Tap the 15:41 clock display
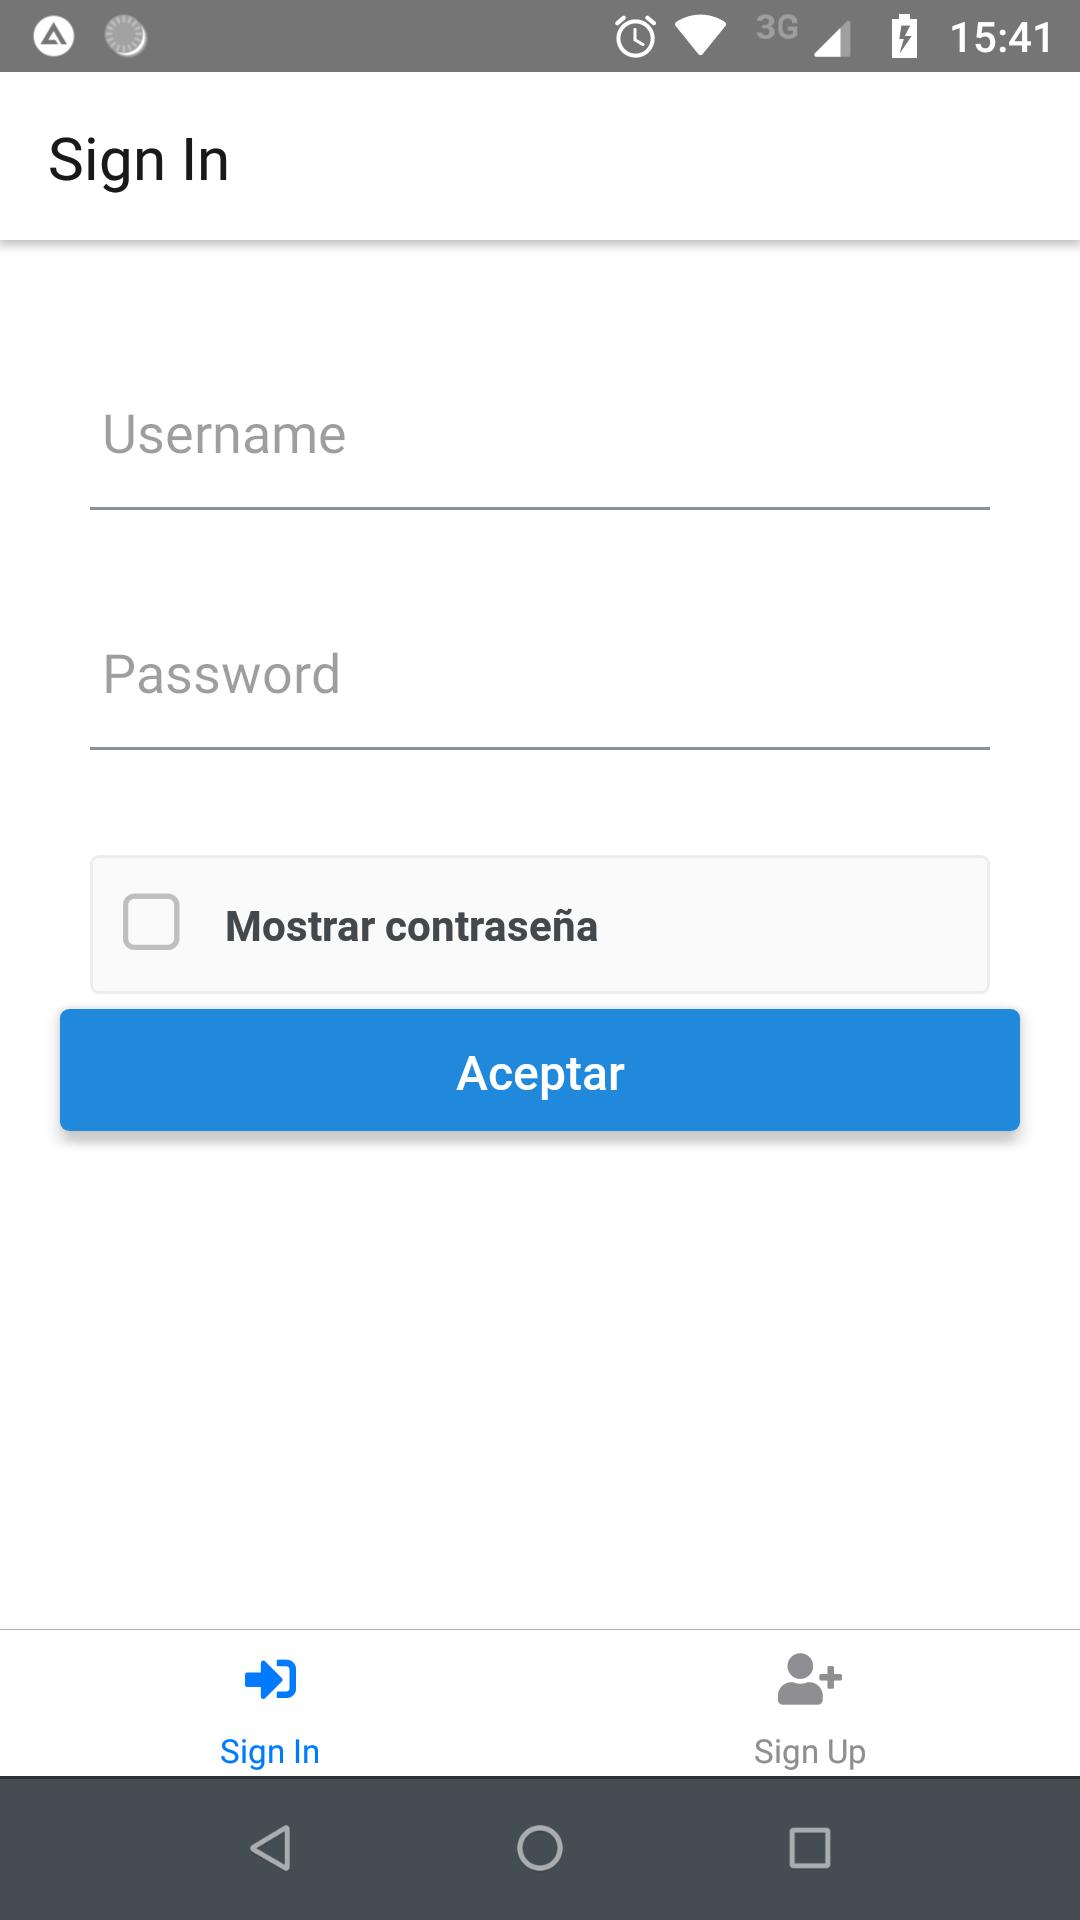The height and width of the screenshot is (1920, 1080). click(x=1001, y=38)
